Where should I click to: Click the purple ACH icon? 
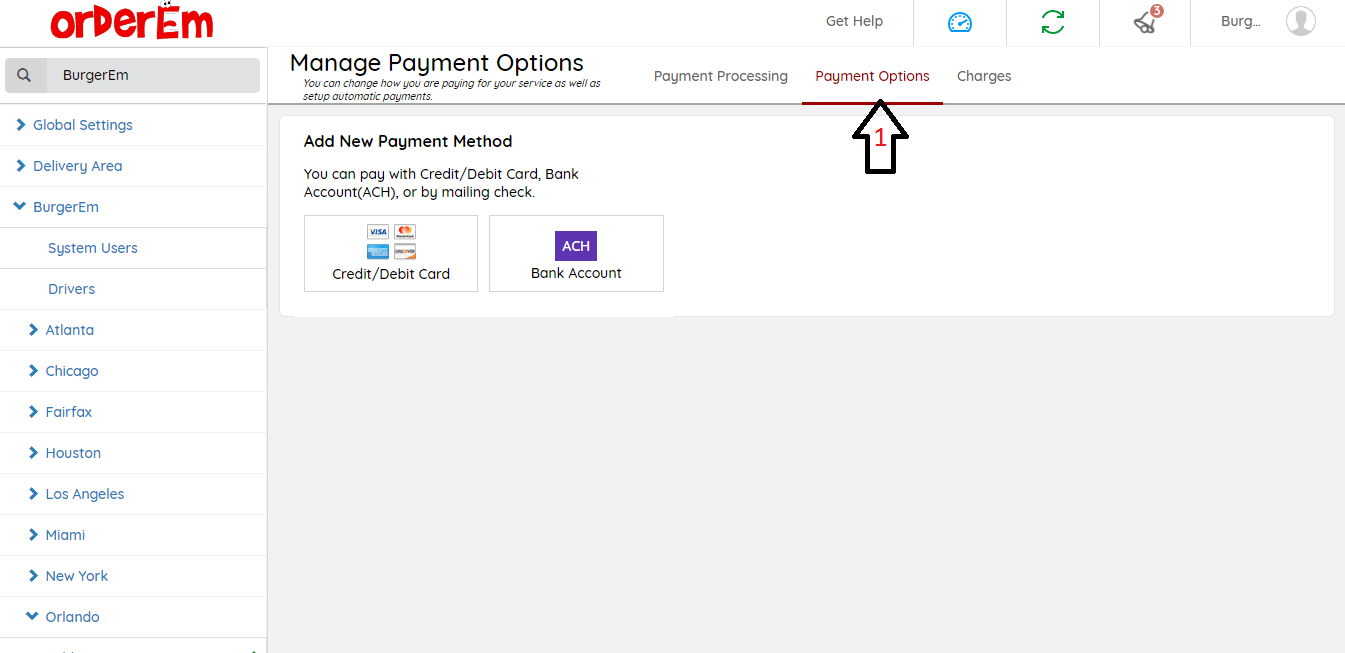coord(576,246)
